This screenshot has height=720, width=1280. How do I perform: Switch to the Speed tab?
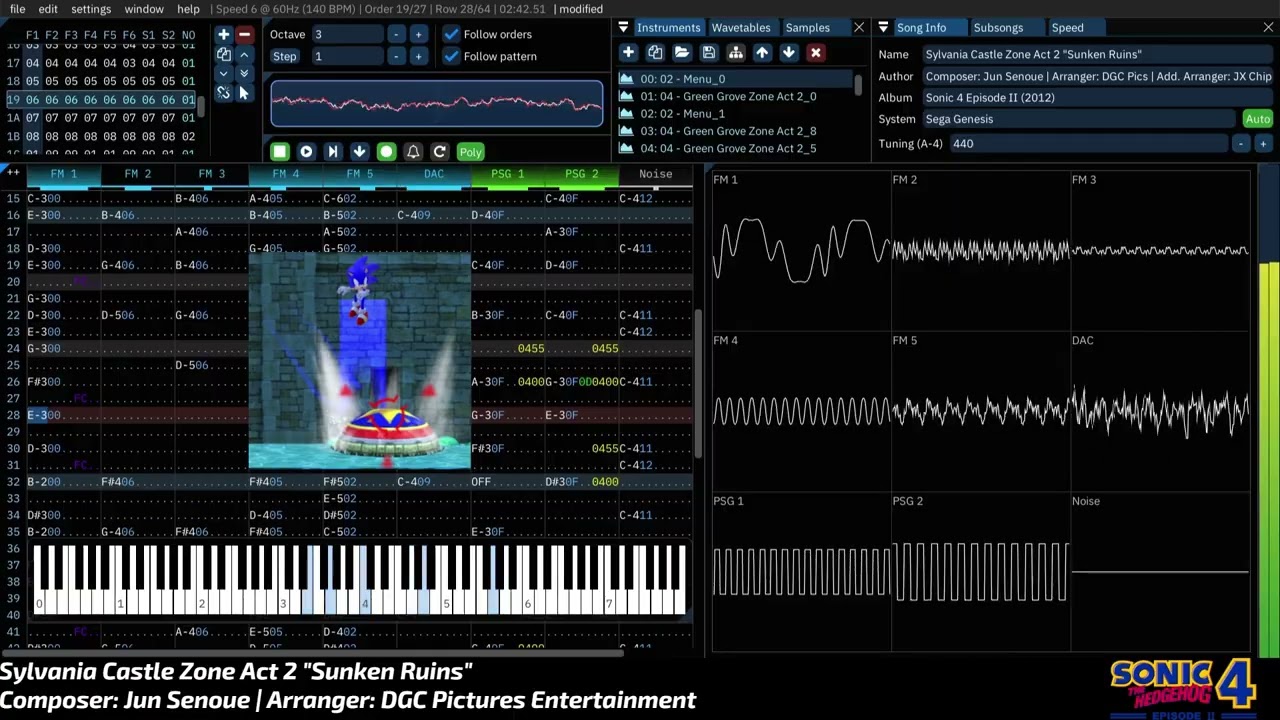pos(1067,27)
